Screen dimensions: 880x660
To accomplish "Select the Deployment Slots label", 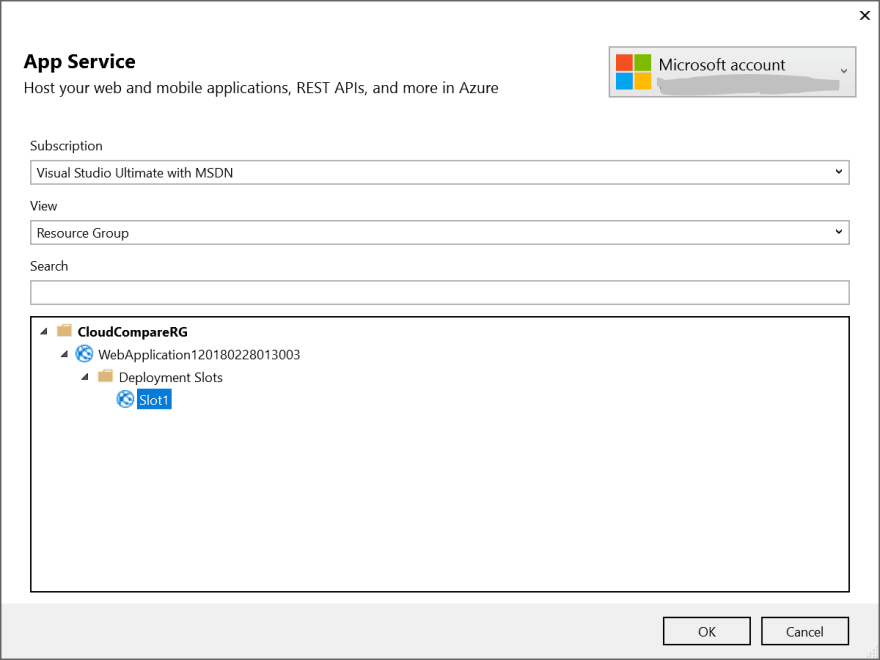I will point(171,377).
